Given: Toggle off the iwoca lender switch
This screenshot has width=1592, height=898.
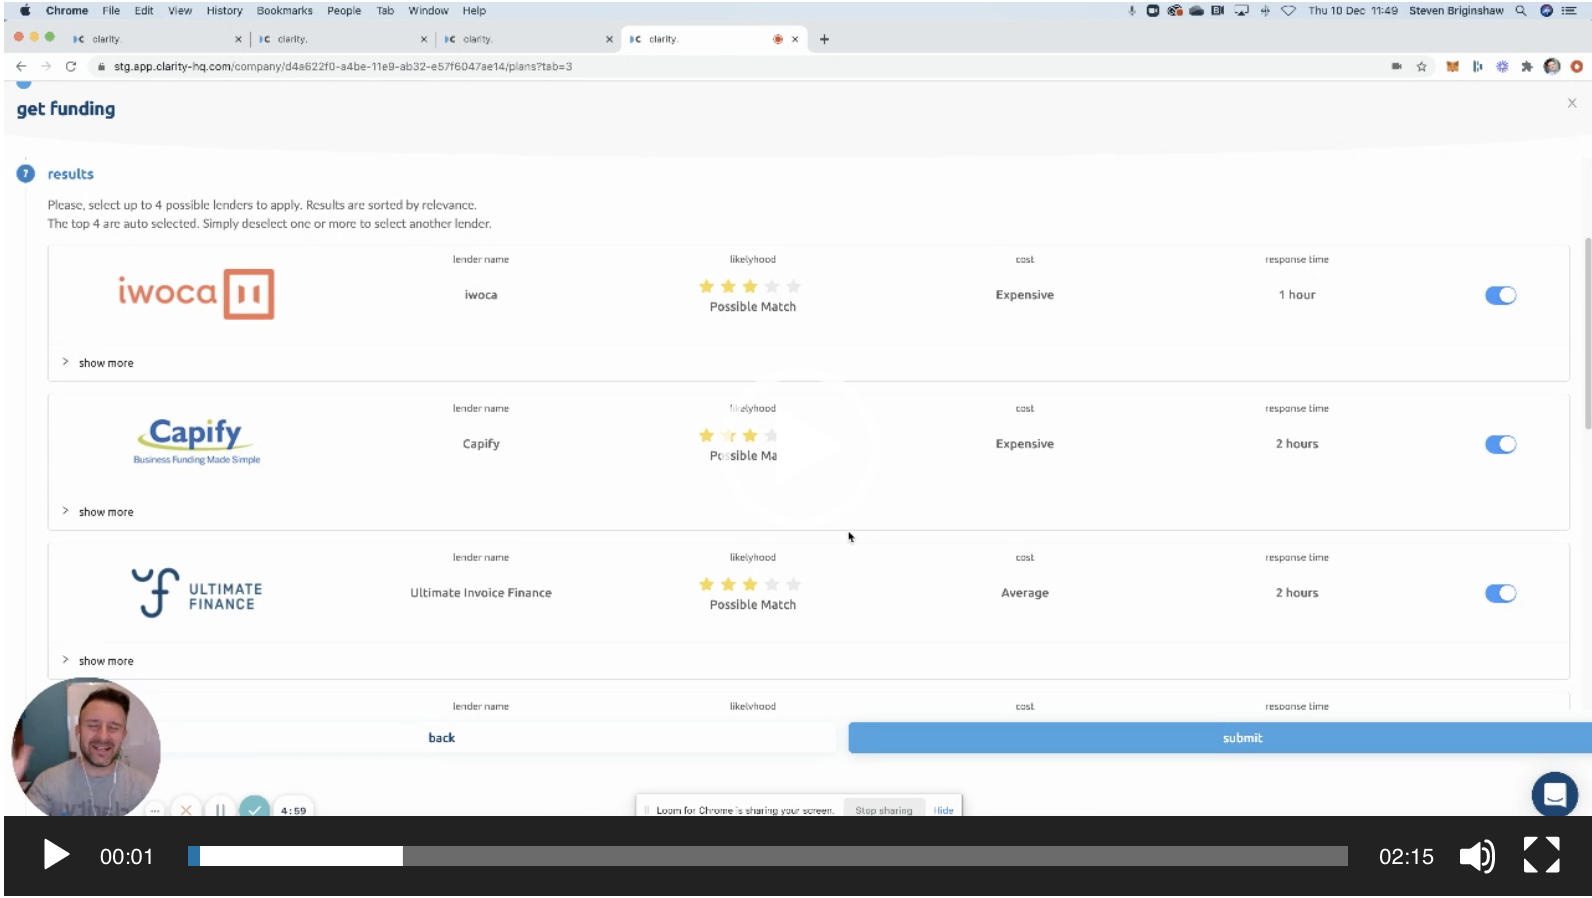Looking at the screenshot, I should pyautogui.click(x=1500, y=295).
